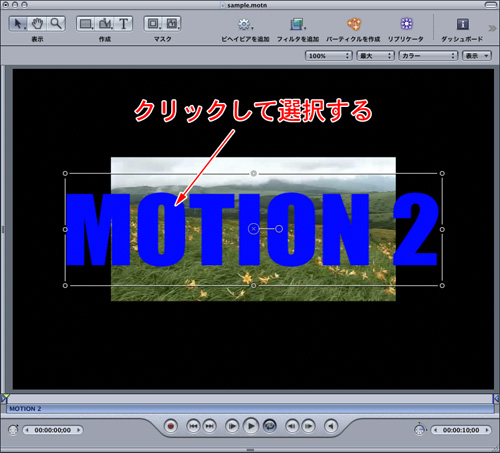Click the rotation handle next to anchor
This screenshot has height=453, width=500.
tap(279, 229)
